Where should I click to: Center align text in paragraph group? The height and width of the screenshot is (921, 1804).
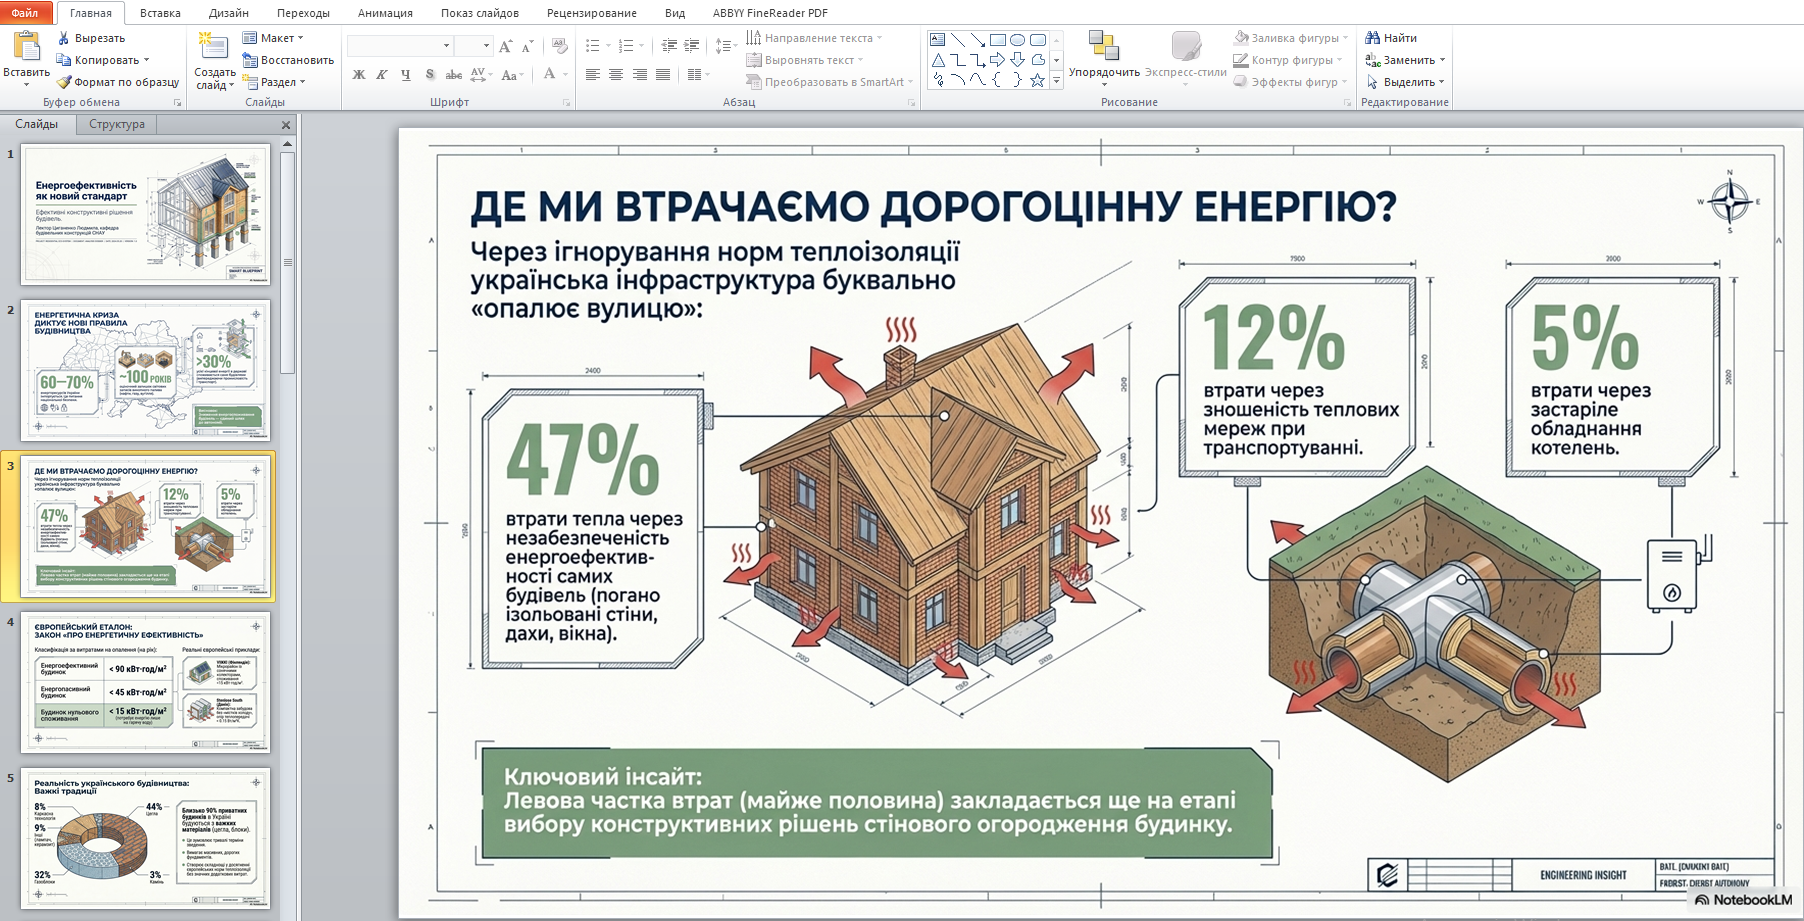[616, 75]
